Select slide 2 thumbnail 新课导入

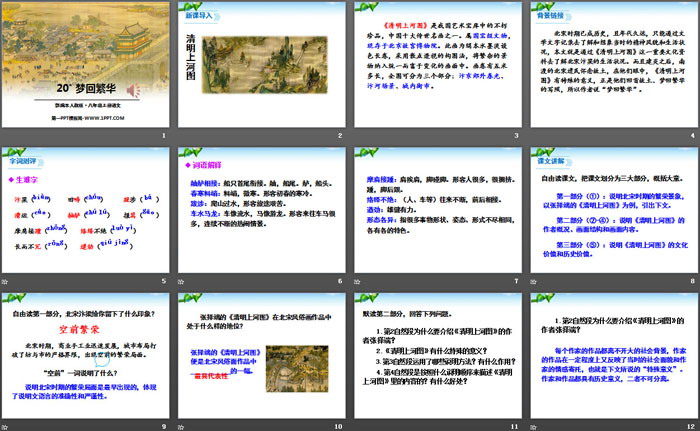[262, 65]
